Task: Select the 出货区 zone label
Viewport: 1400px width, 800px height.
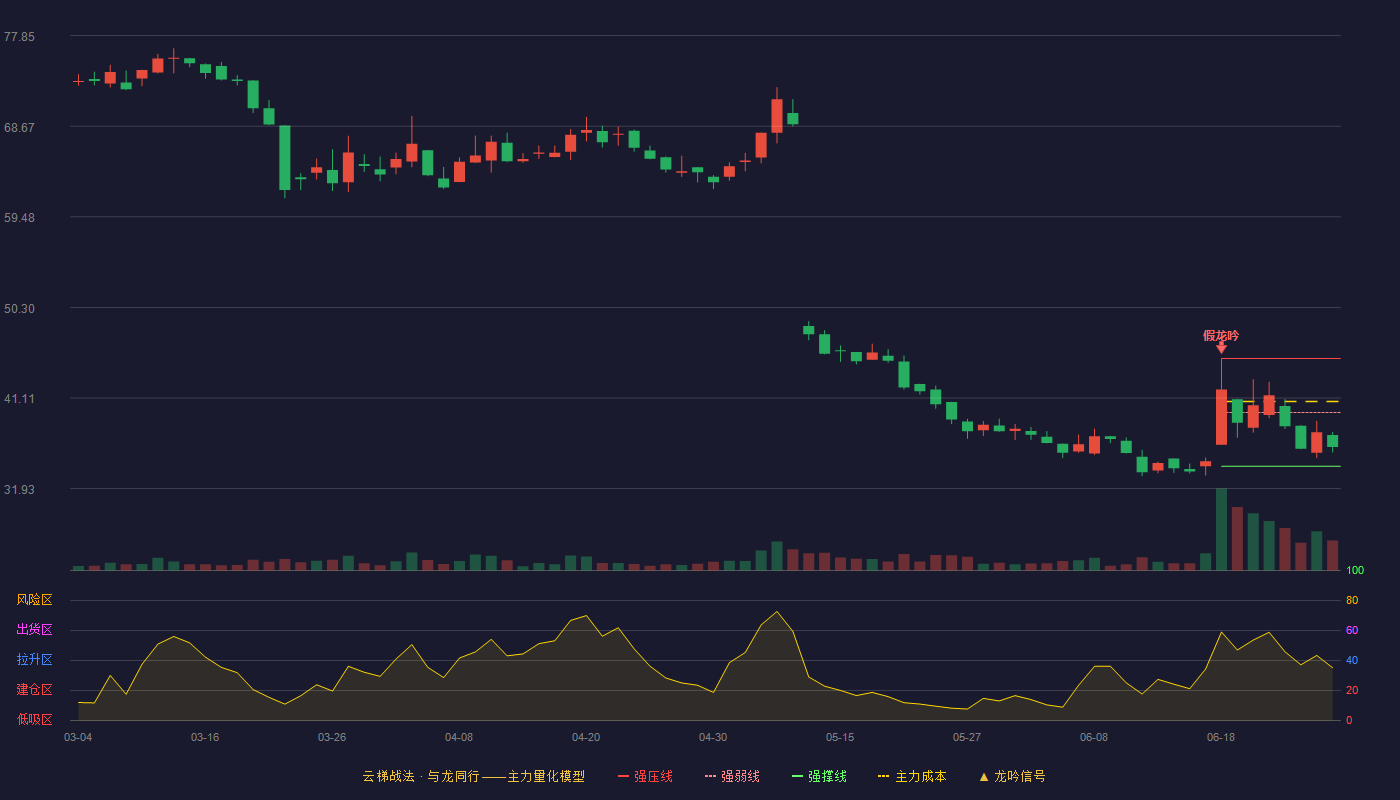Action: [x=34, y=630]
